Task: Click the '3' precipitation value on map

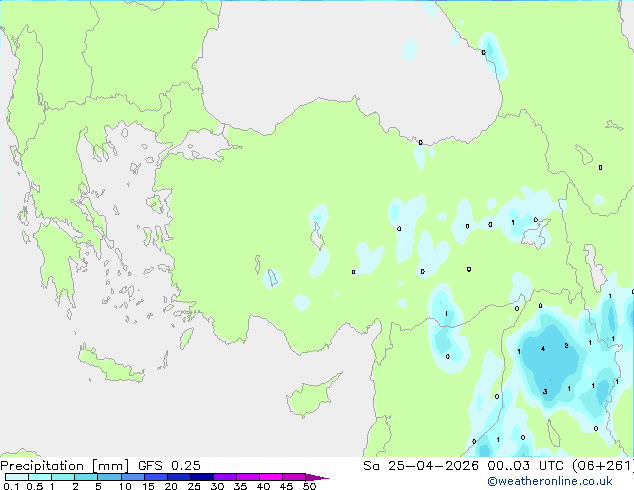Action: tap(545, 391)
